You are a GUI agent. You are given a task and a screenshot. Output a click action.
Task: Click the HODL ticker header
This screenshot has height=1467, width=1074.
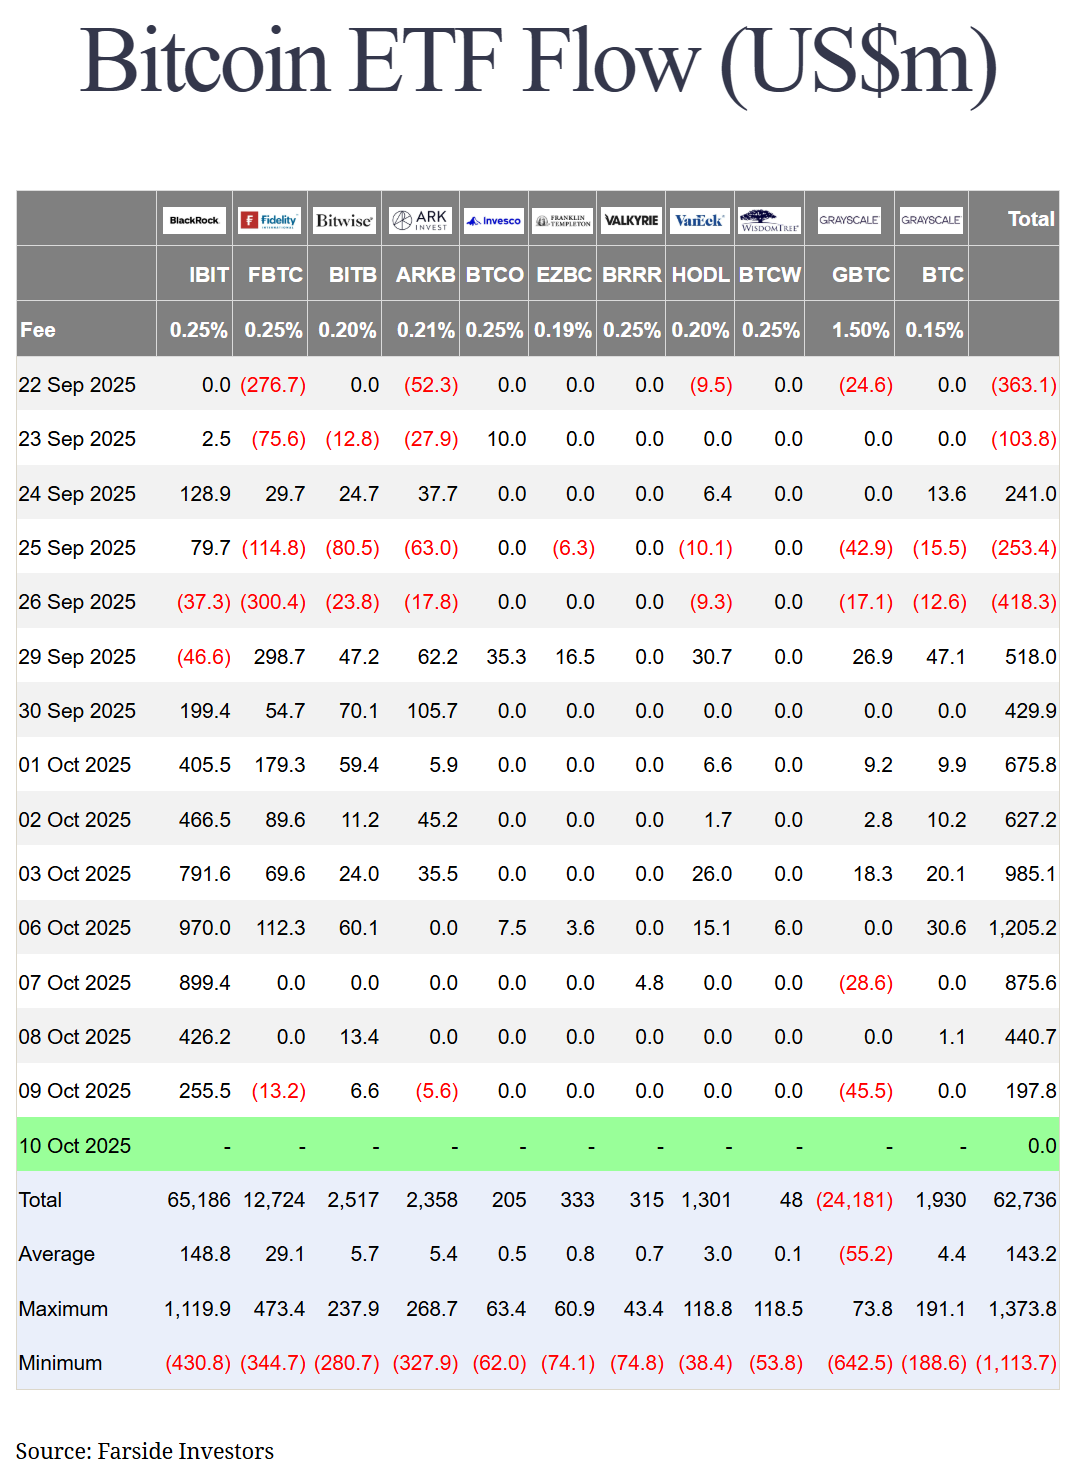click(701, 275)
